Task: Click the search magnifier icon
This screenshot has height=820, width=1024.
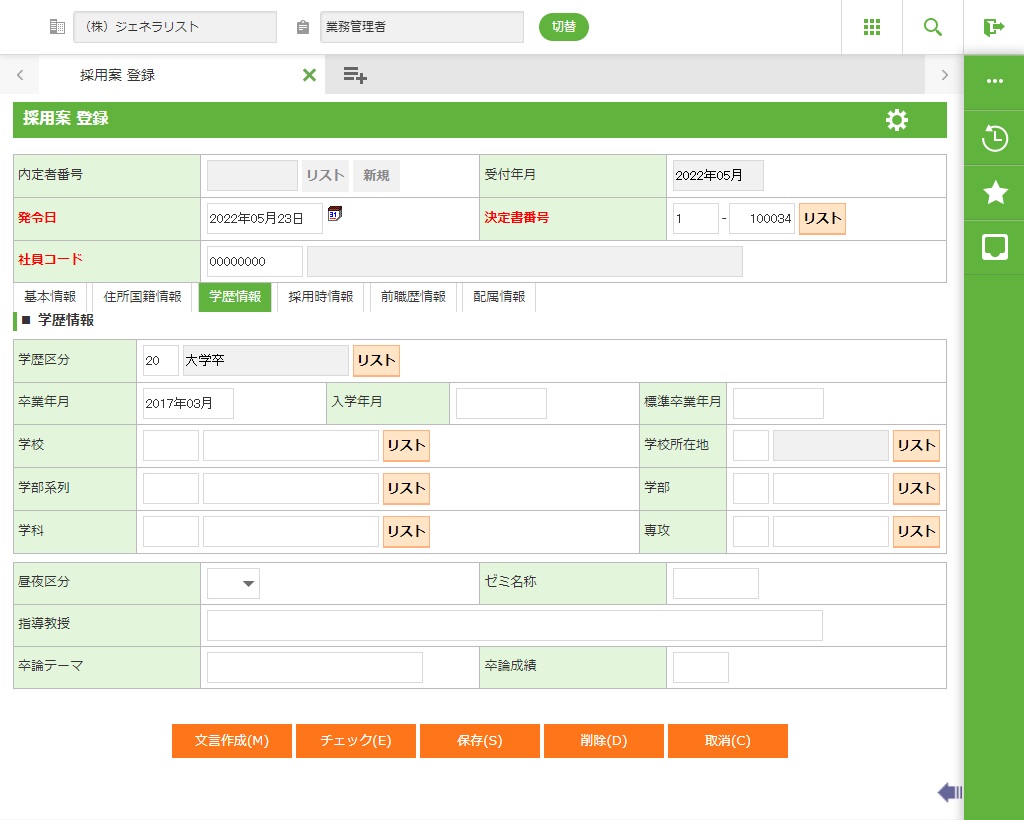Action: tap(933, 27)
